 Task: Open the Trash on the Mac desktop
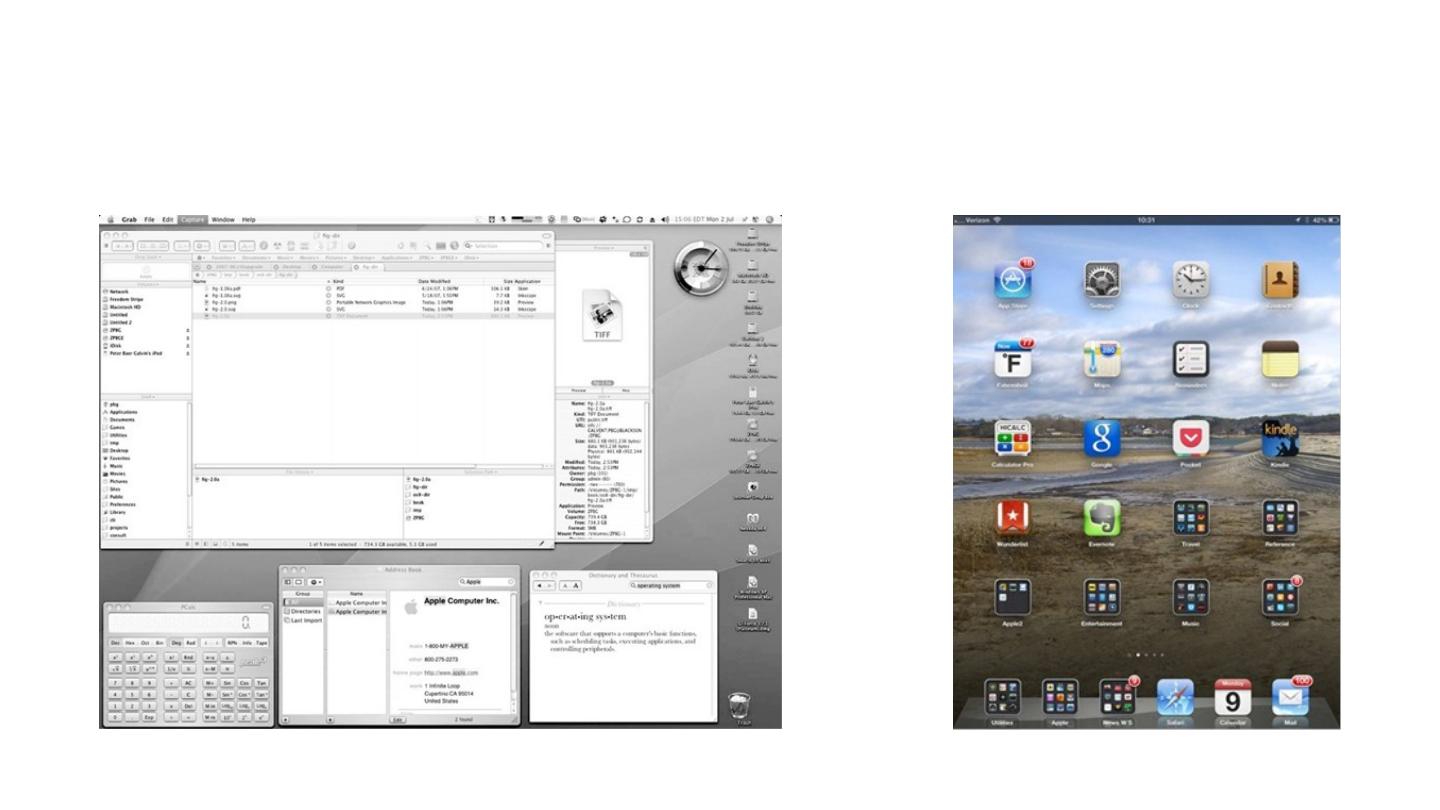click(741, 706)
